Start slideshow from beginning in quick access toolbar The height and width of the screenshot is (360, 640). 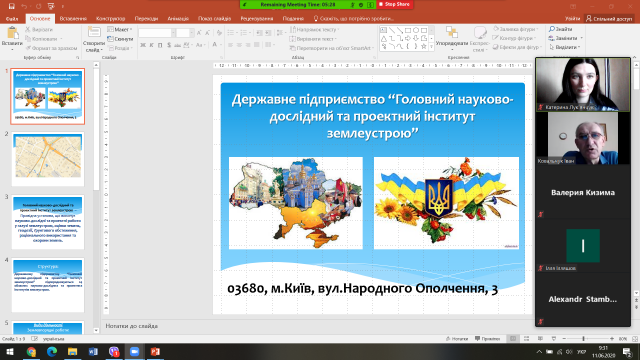(x=51, y=6)
